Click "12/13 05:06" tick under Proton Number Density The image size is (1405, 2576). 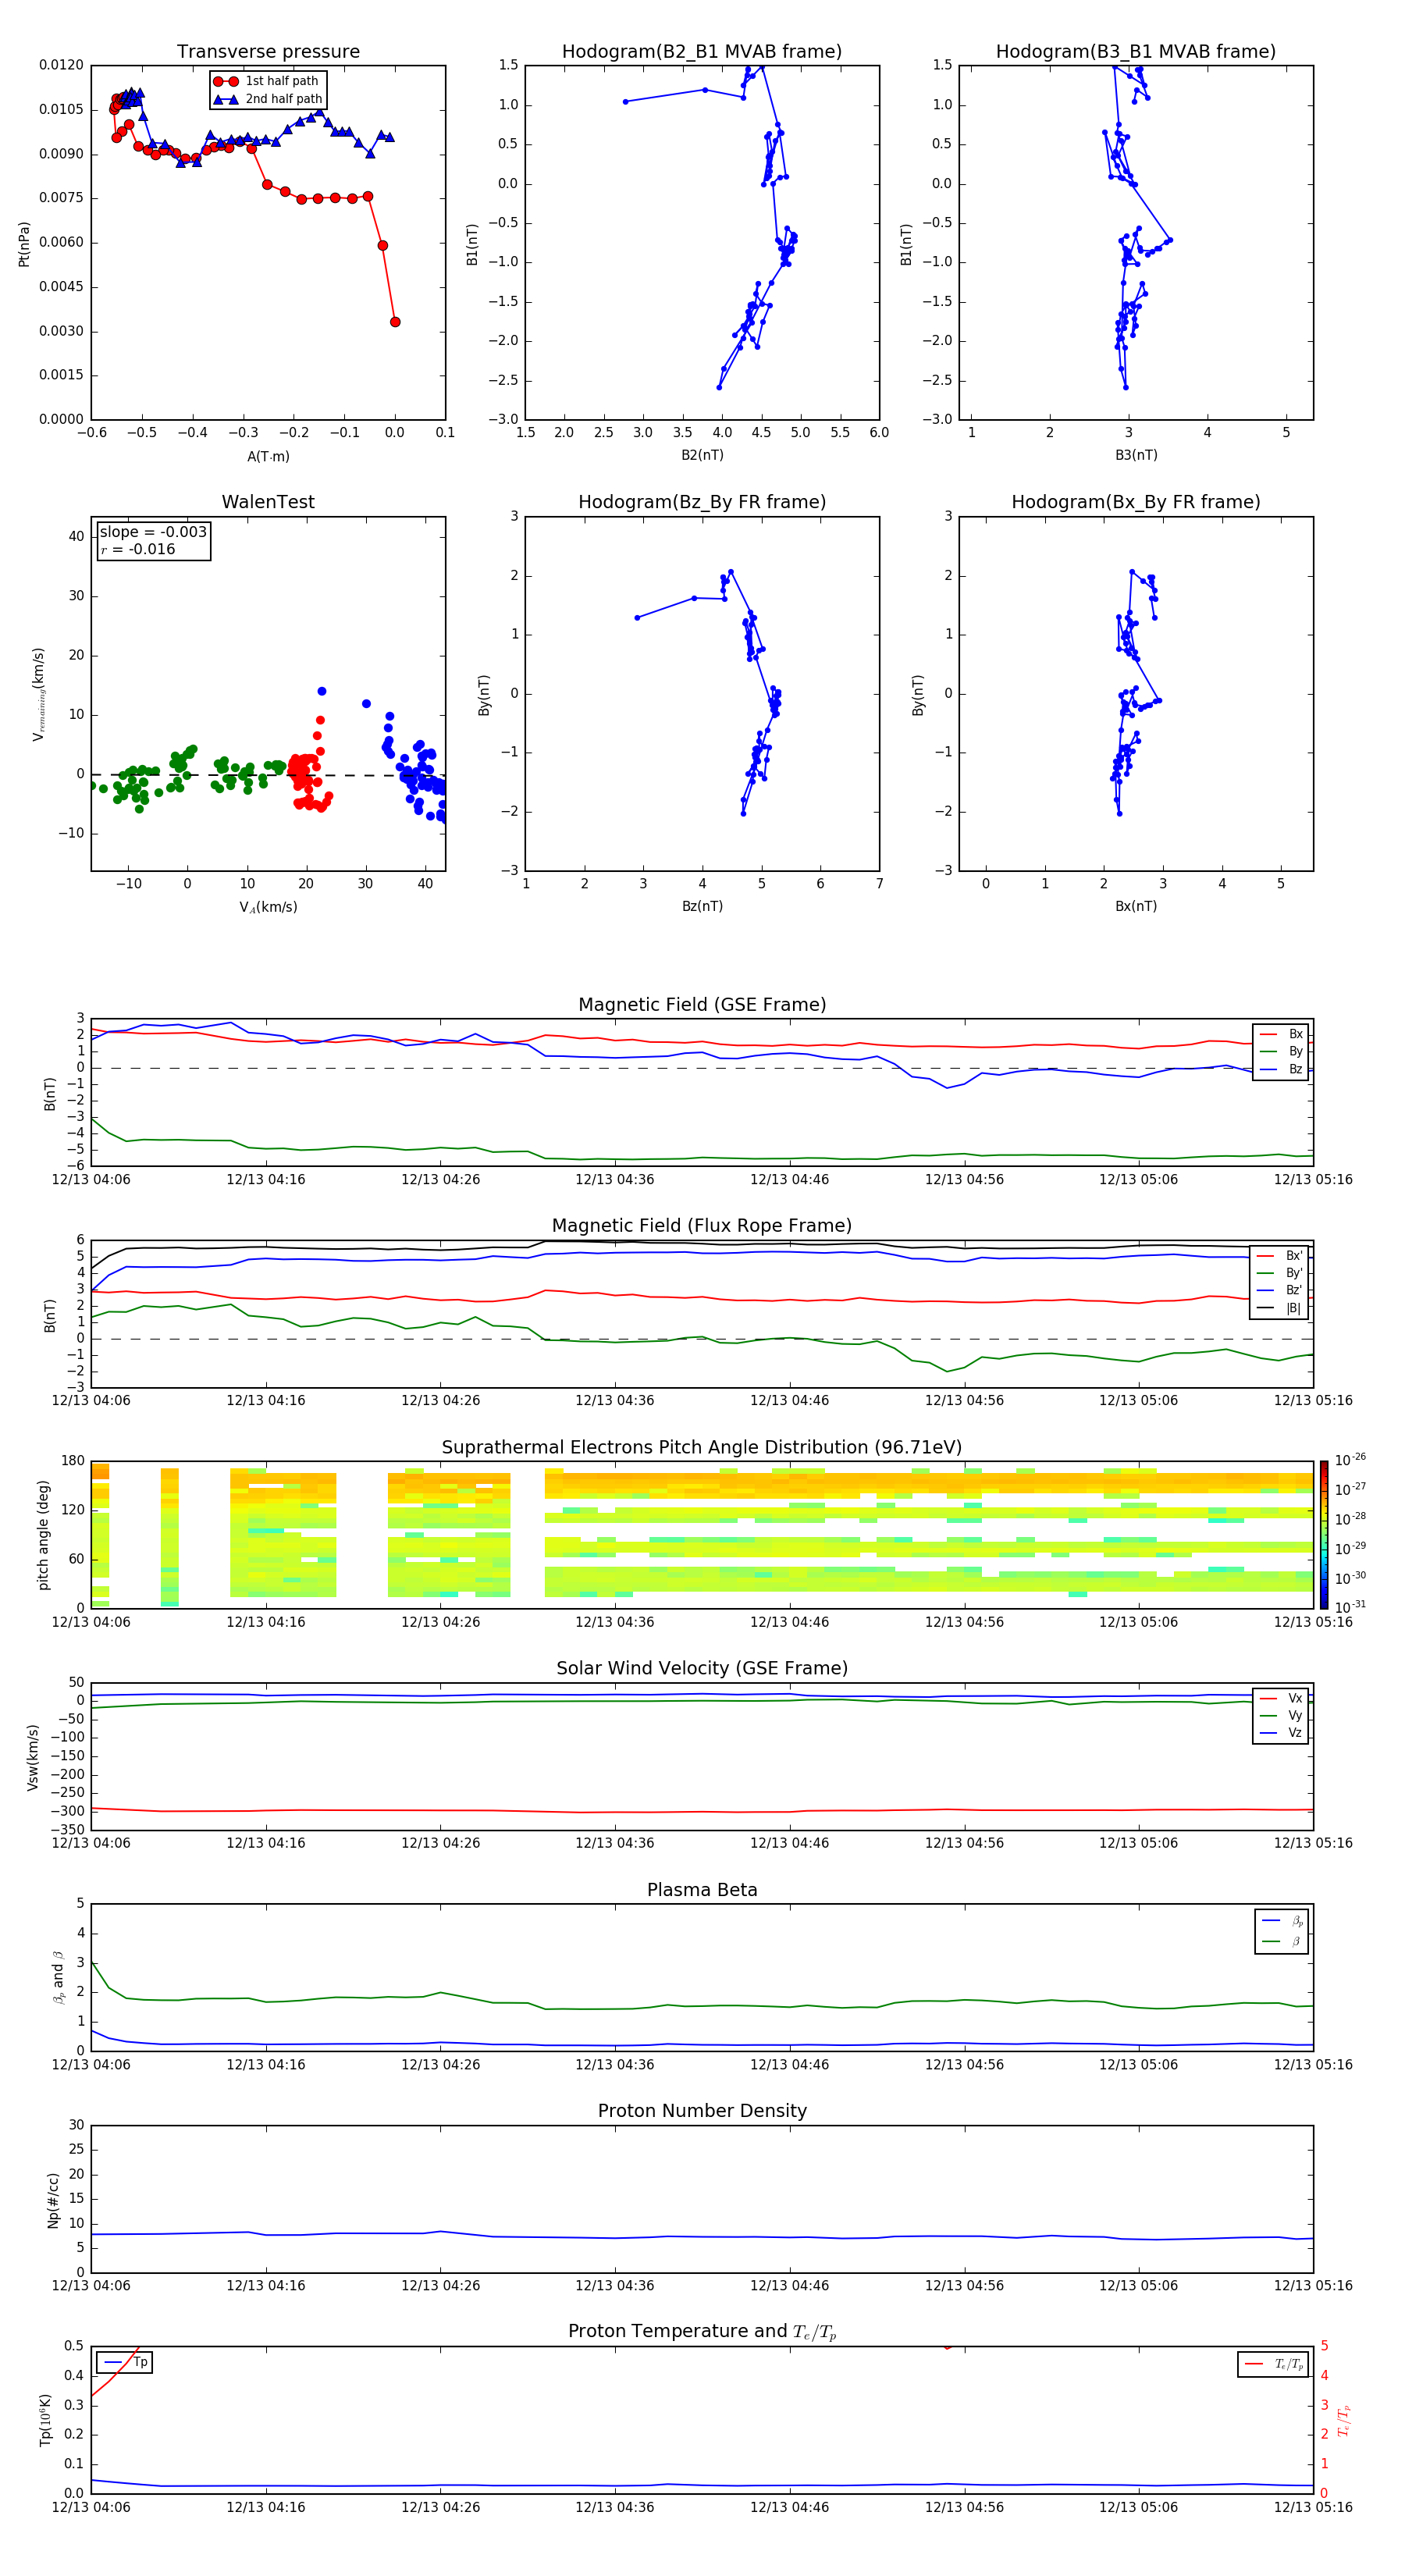pos(1139,2286)
